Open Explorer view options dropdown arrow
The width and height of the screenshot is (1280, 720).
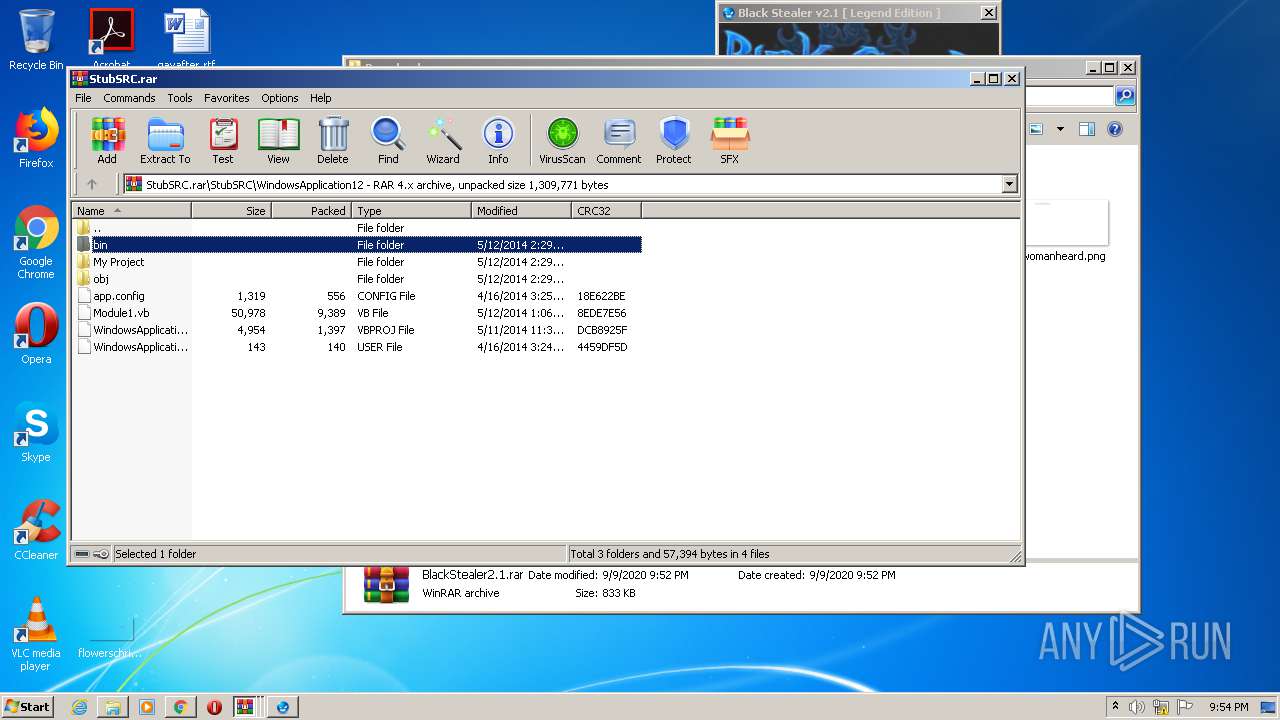coord(1060,129)
